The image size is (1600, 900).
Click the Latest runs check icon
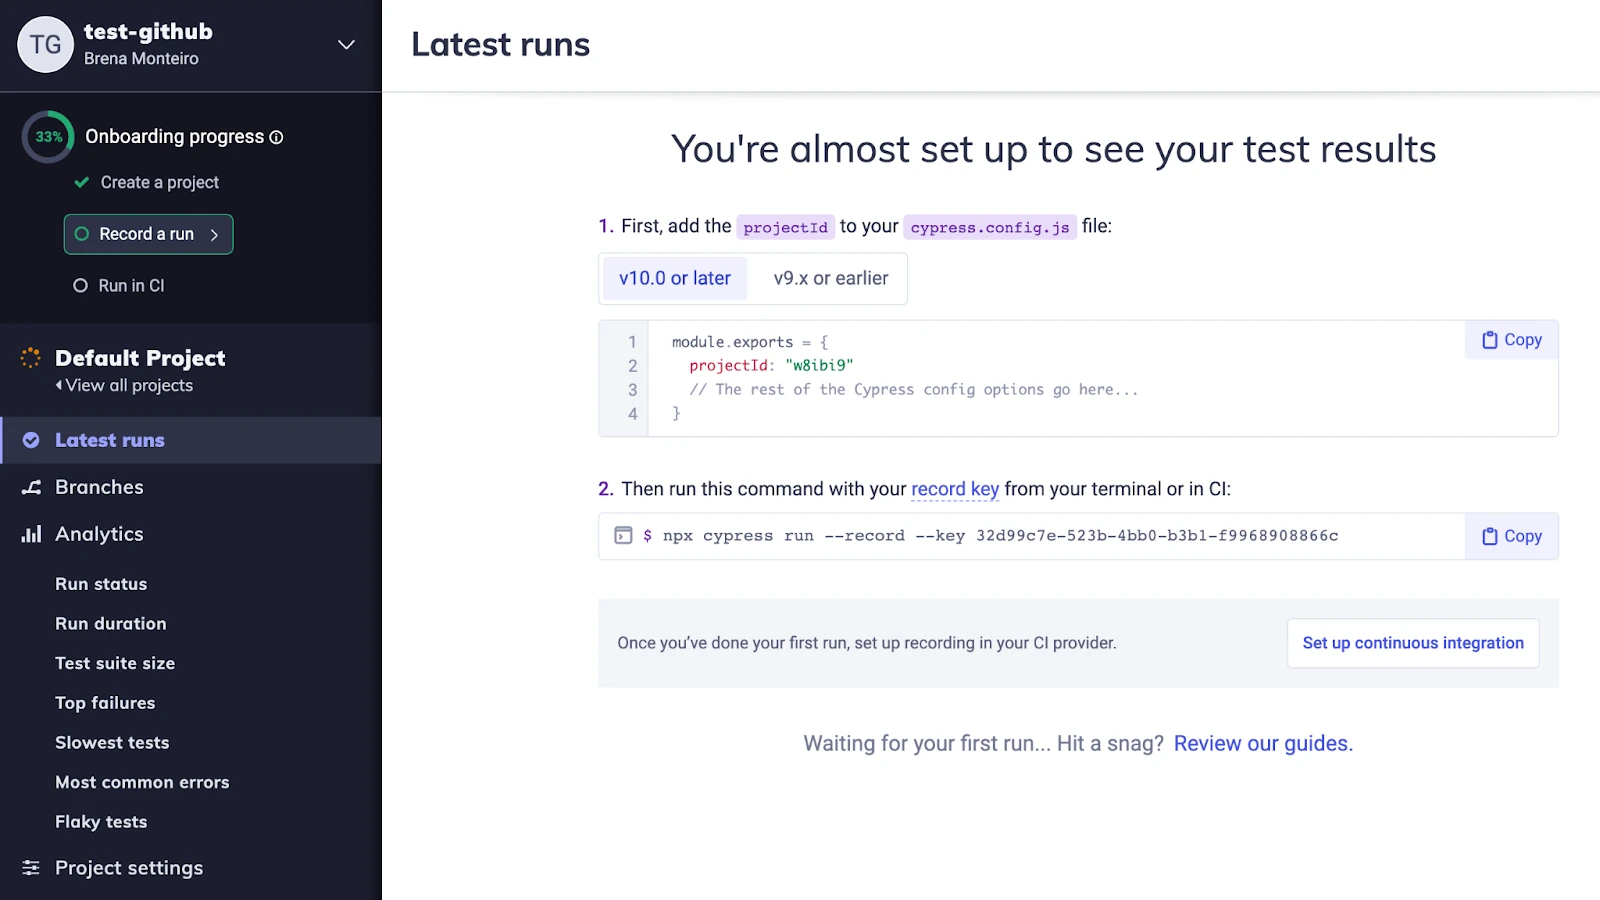(x=31, y=440)
